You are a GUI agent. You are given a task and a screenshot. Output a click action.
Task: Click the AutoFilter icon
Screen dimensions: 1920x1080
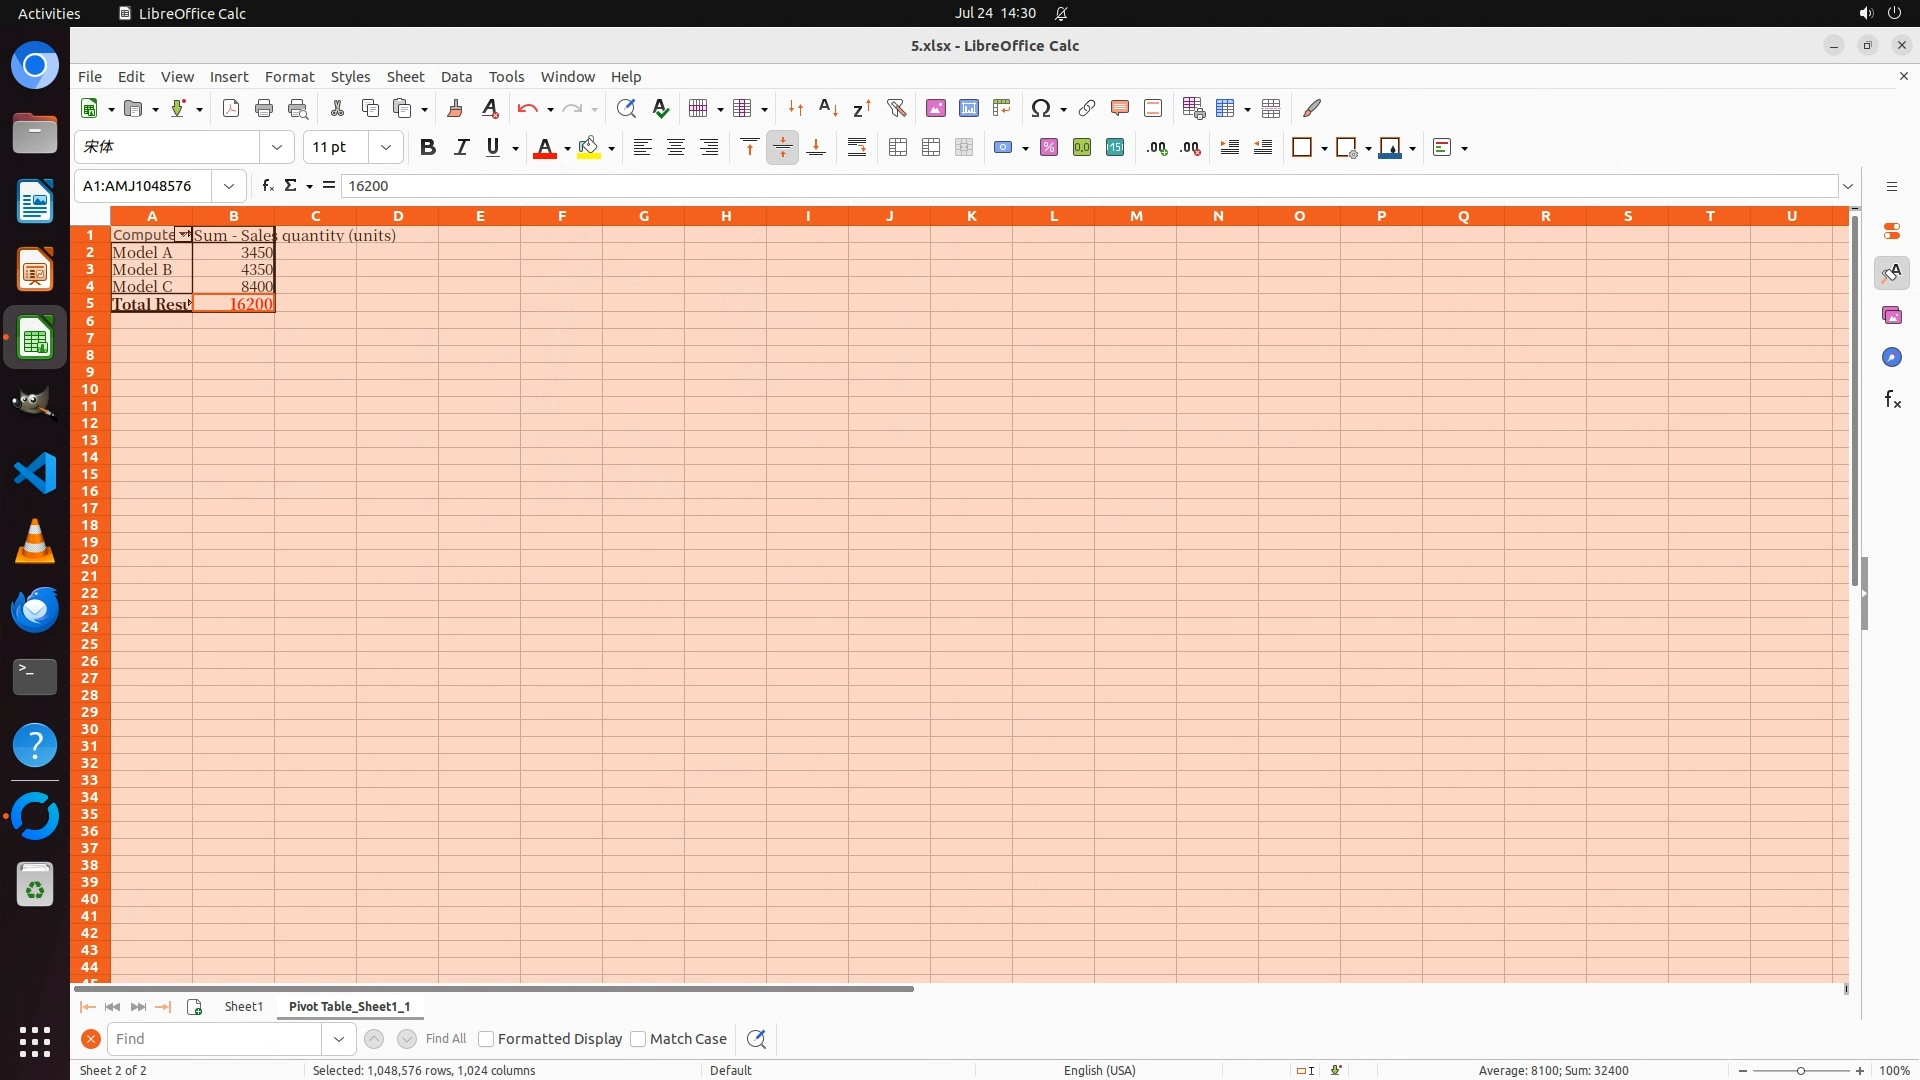pos(896,108)
